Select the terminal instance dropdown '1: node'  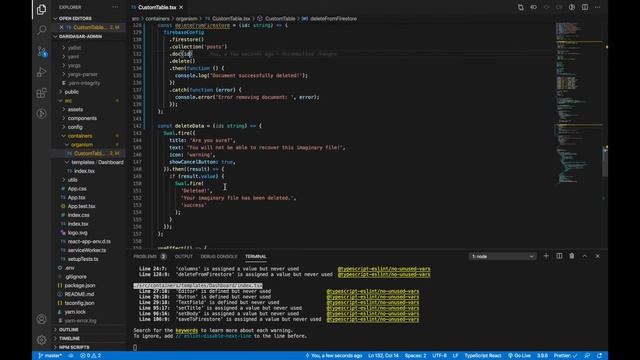502,256
